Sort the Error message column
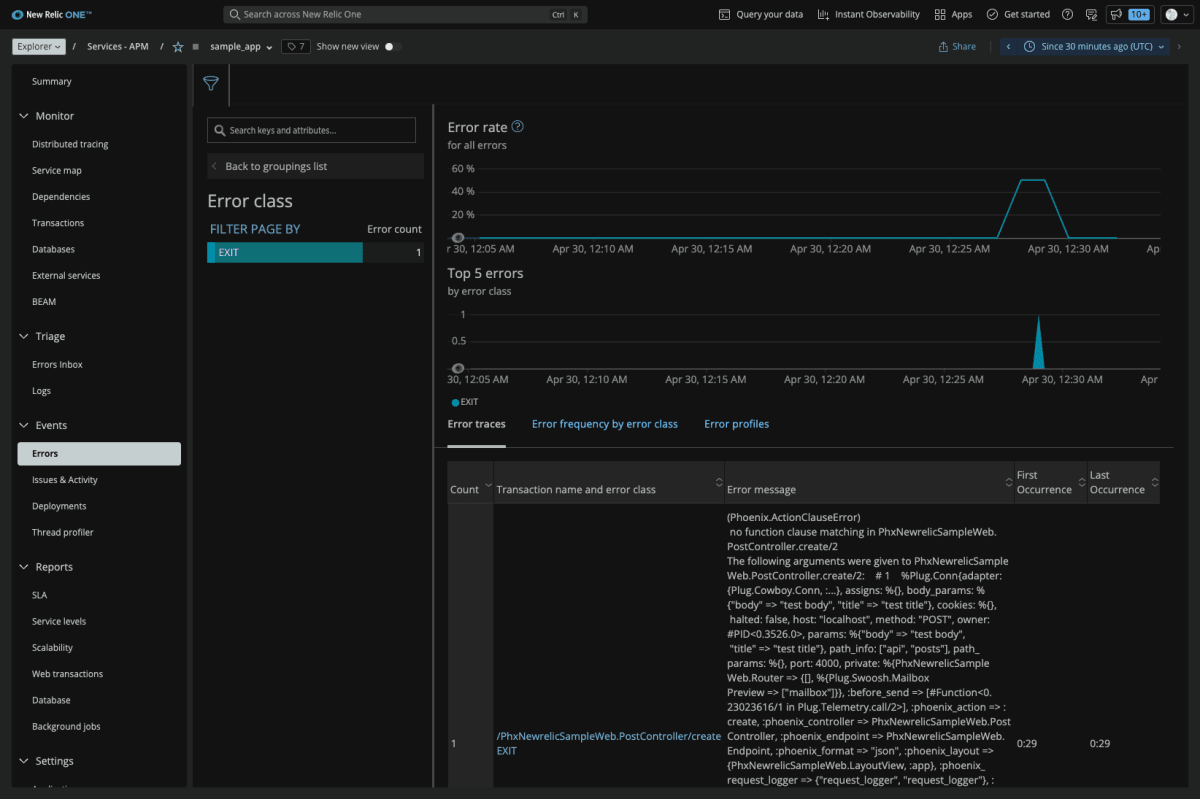The height and width of the screenshot is (799, 1200). [x=1008, y=483]
